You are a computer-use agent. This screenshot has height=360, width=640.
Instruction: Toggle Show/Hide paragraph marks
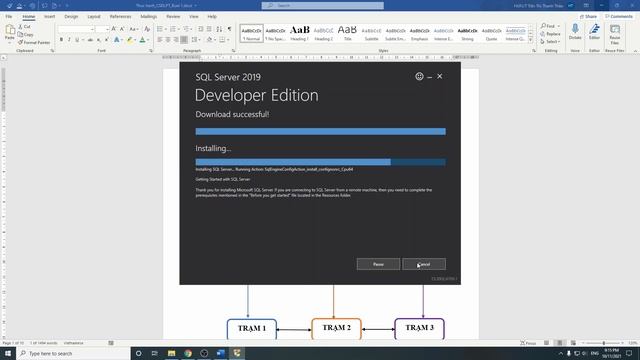tap(229, 29)
